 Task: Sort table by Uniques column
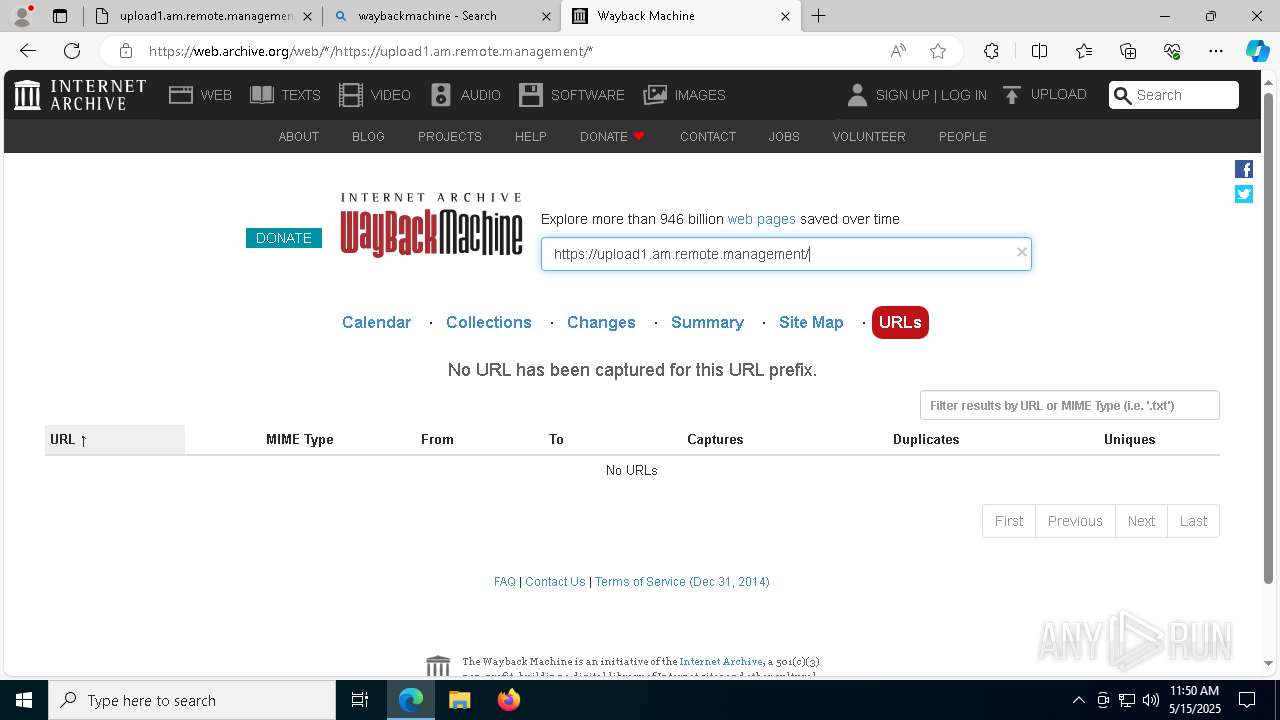(x=1130, y=439)
